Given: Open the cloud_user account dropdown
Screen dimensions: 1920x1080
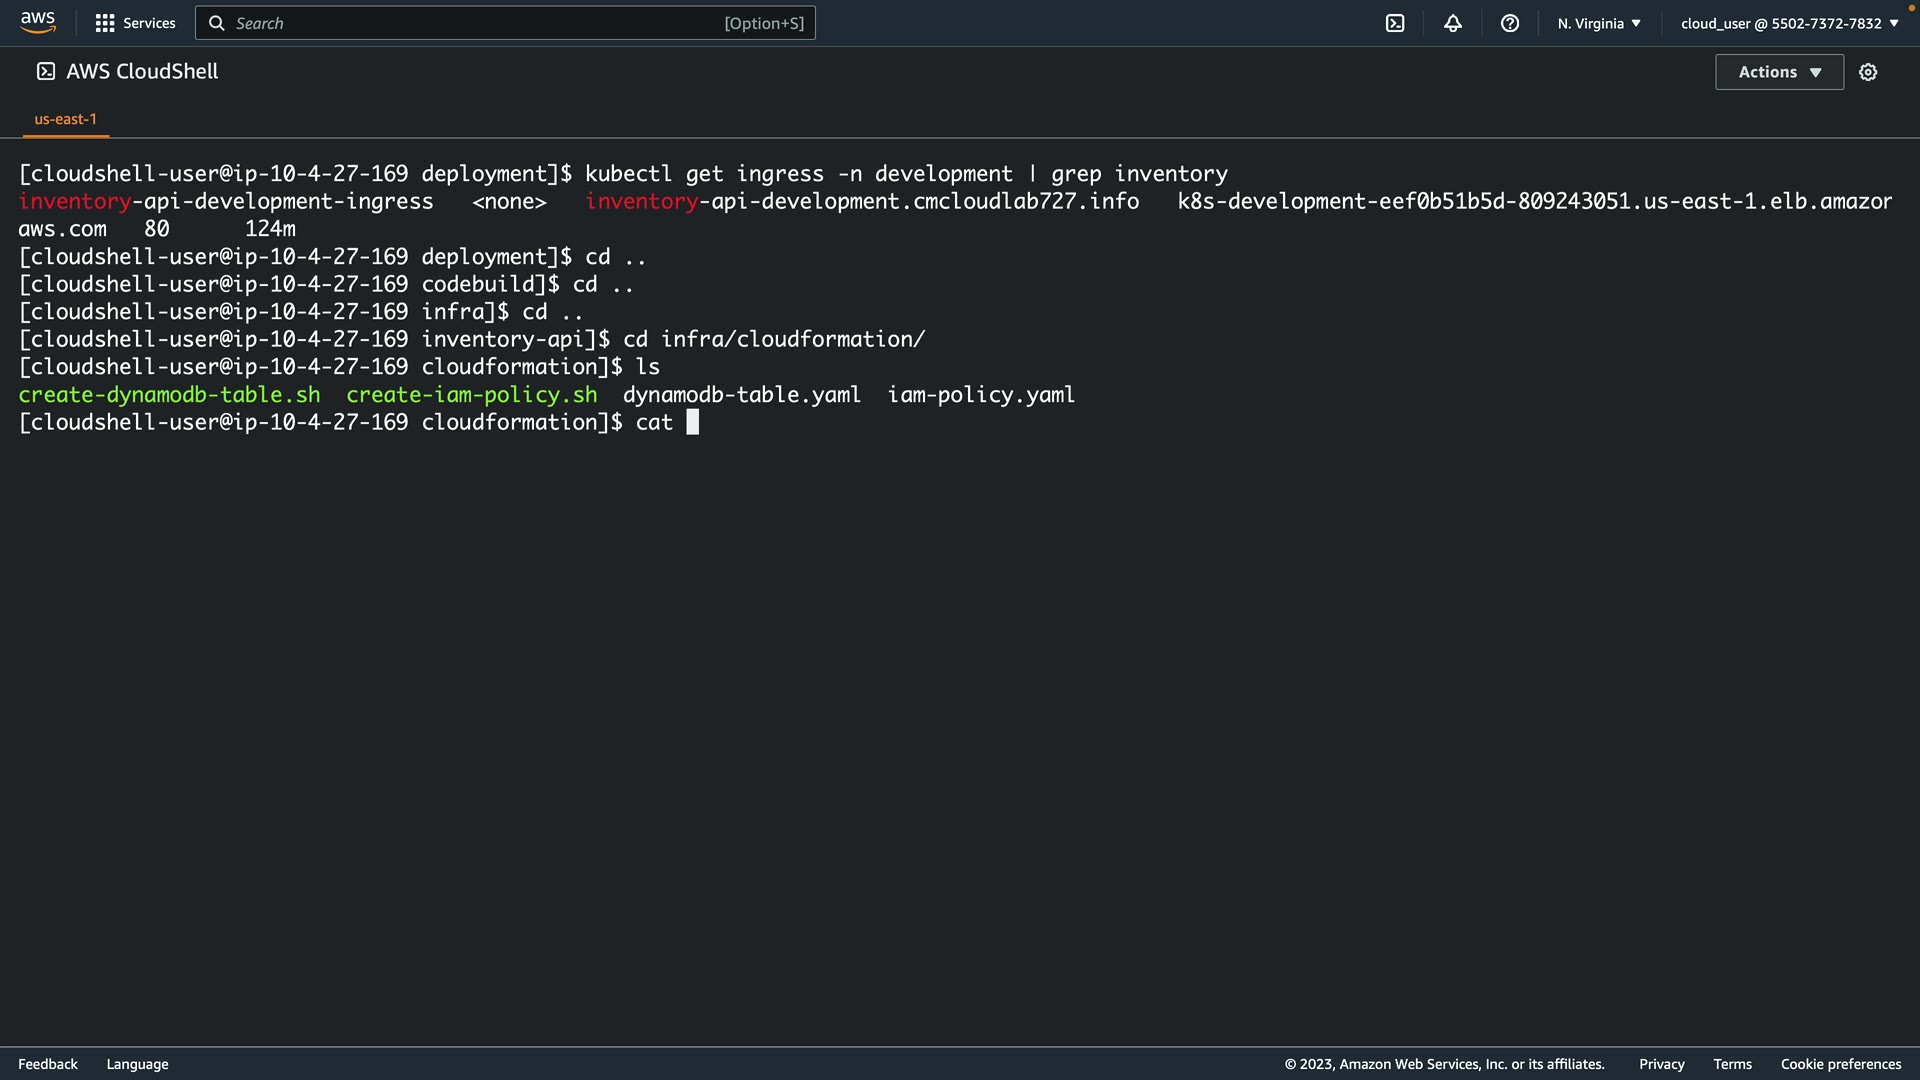Looking at the screenshot, I should [1789, 23].
